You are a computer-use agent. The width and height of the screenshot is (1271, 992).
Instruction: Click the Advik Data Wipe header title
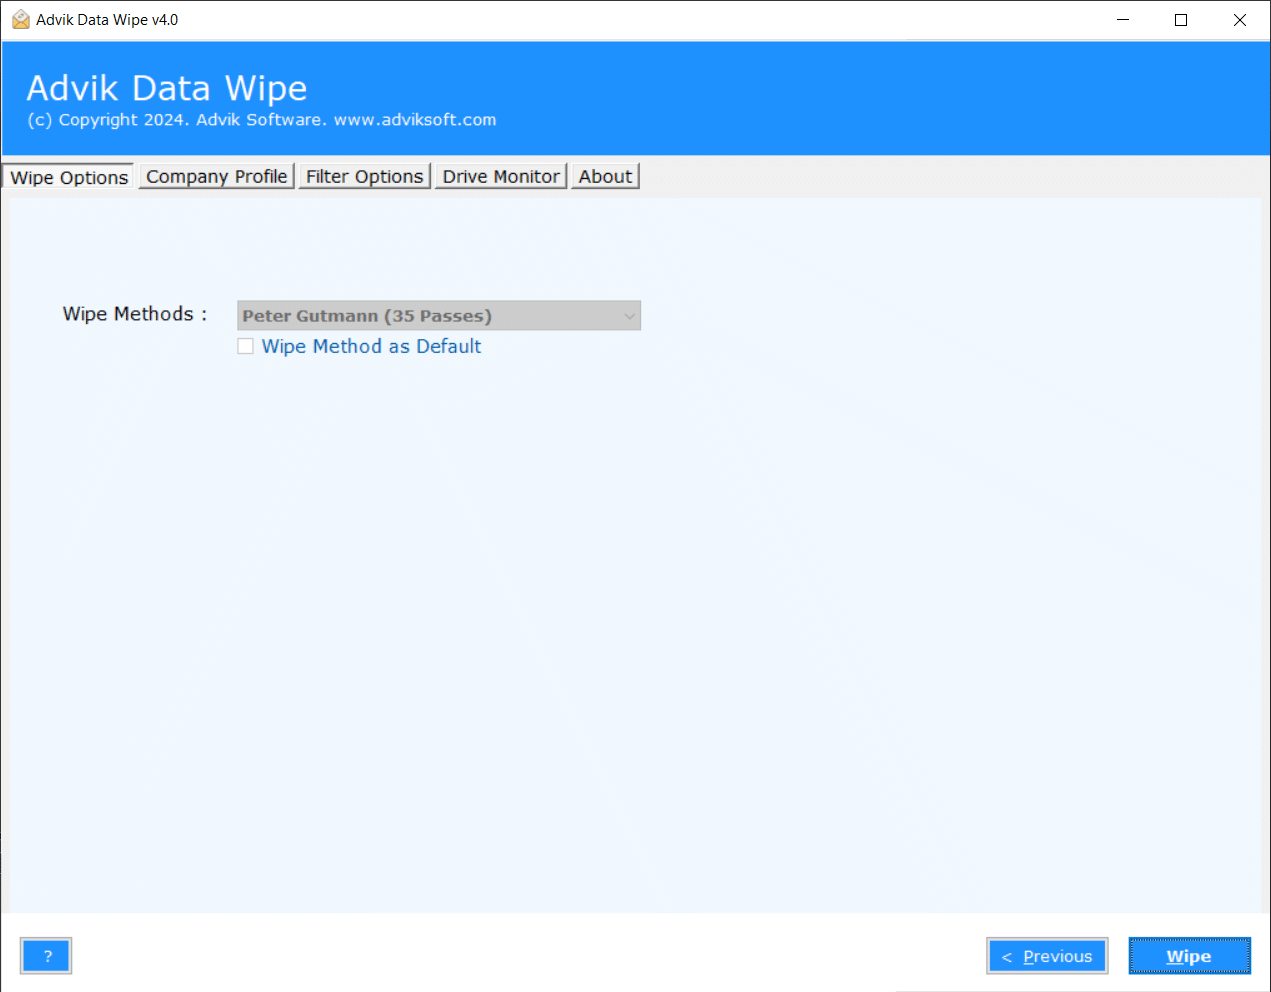point(167,88)
